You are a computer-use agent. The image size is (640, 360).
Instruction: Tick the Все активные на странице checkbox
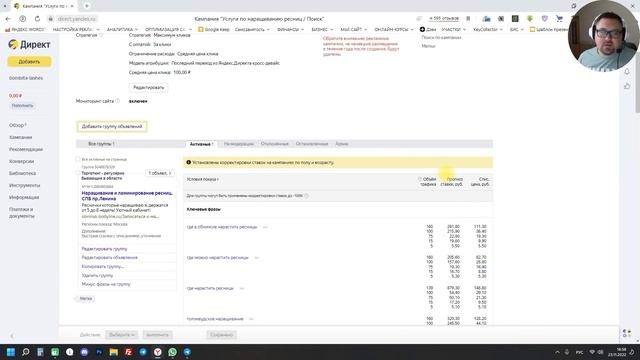pyautogui.click(x=78, y=159)
